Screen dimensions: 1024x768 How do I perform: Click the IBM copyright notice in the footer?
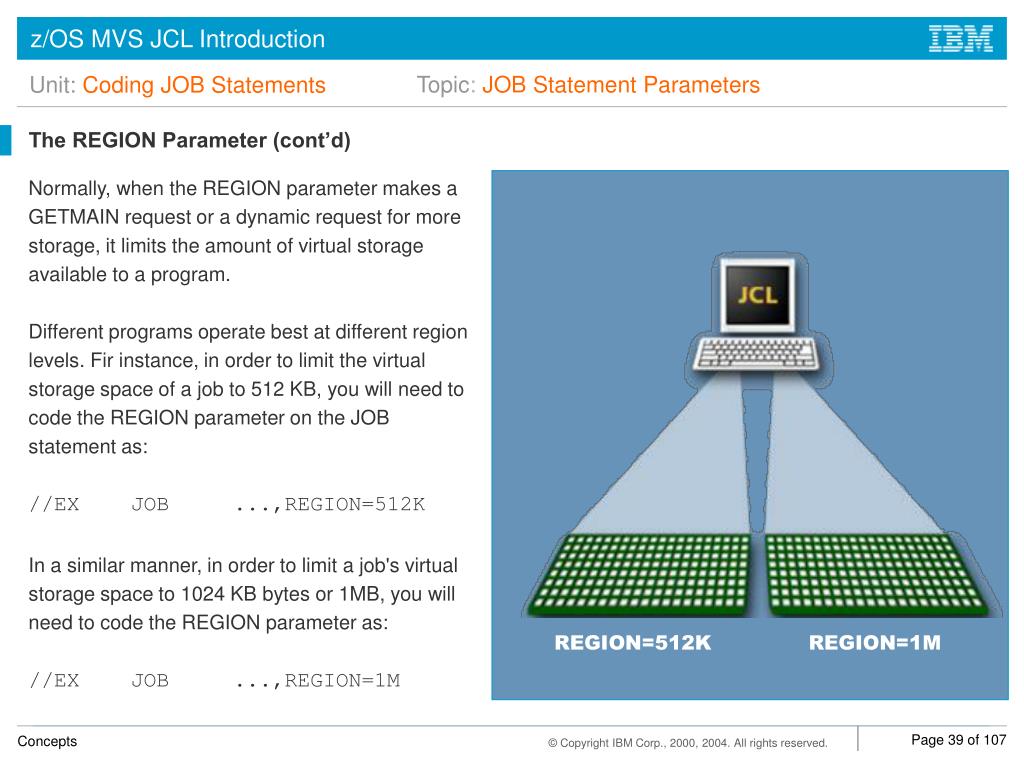pyautogui.click(x=688, y=743)
